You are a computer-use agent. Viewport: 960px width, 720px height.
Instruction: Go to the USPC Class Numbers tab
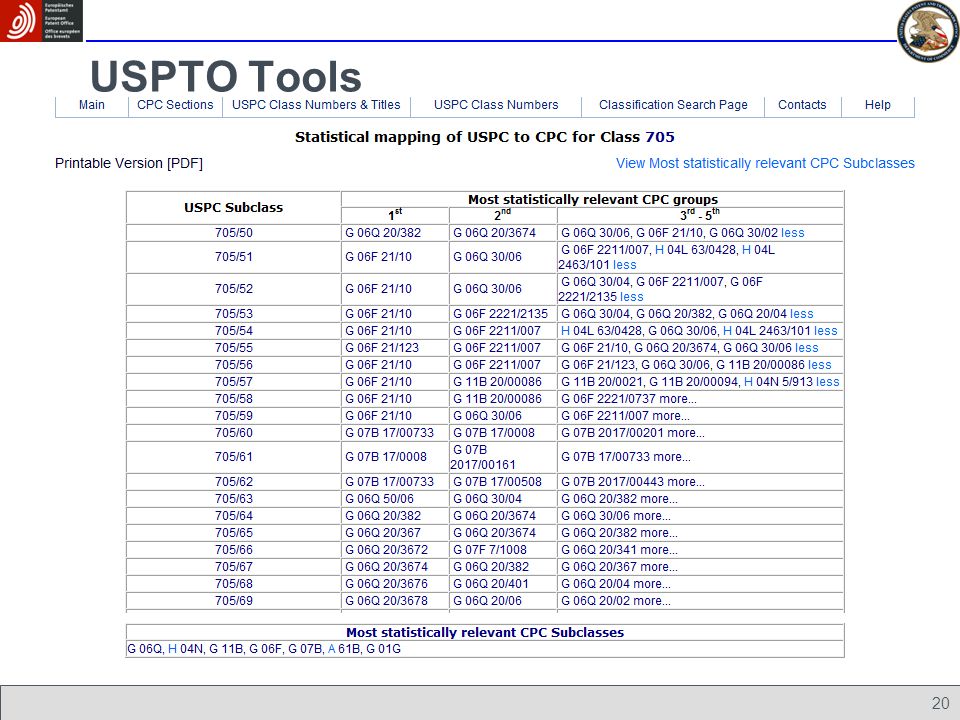point(496,105)
